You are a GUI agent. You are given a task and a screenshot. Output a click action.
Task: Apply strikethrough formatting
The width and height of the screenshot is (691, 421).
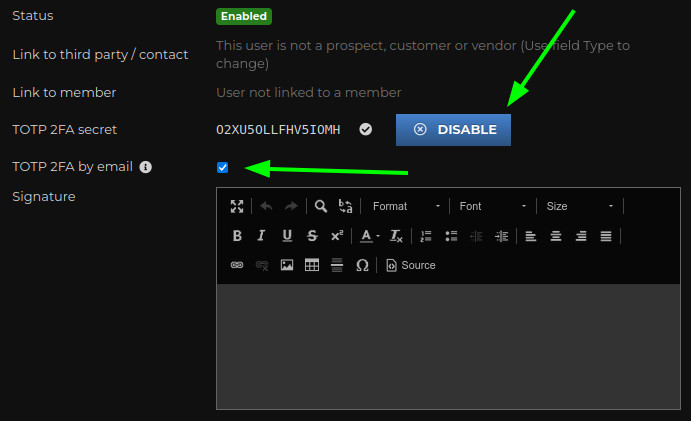(312, 236)
